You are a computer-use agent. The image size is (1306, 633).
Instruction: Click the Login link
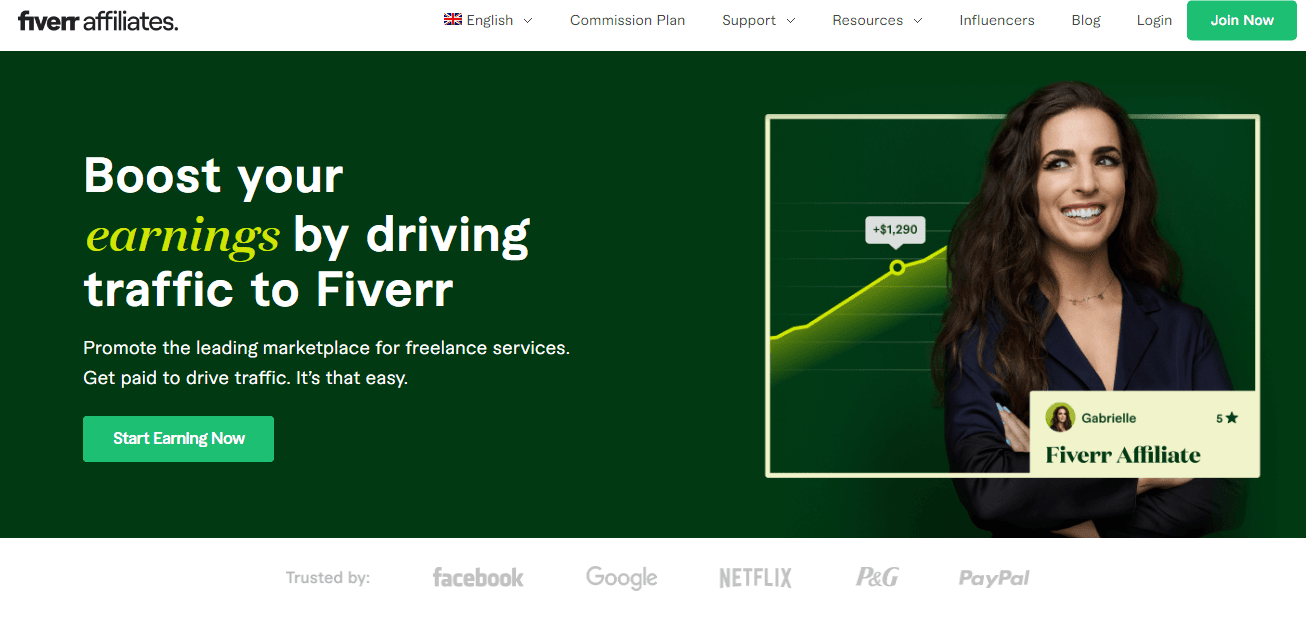click(x=1154, y=20)
